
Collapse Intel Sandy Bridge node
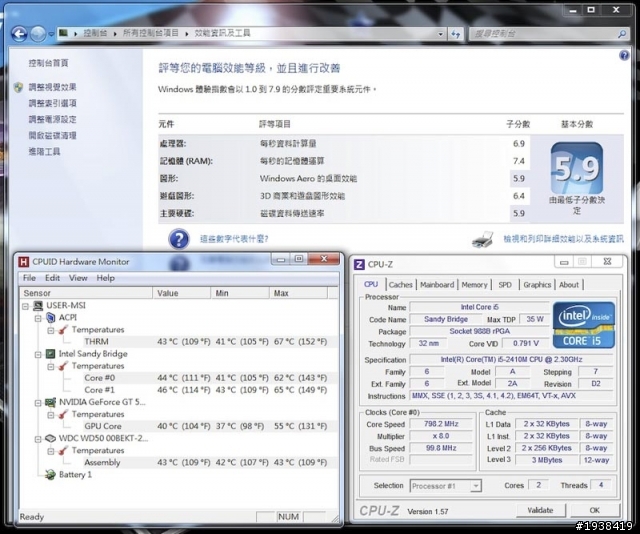click(38, 354)
